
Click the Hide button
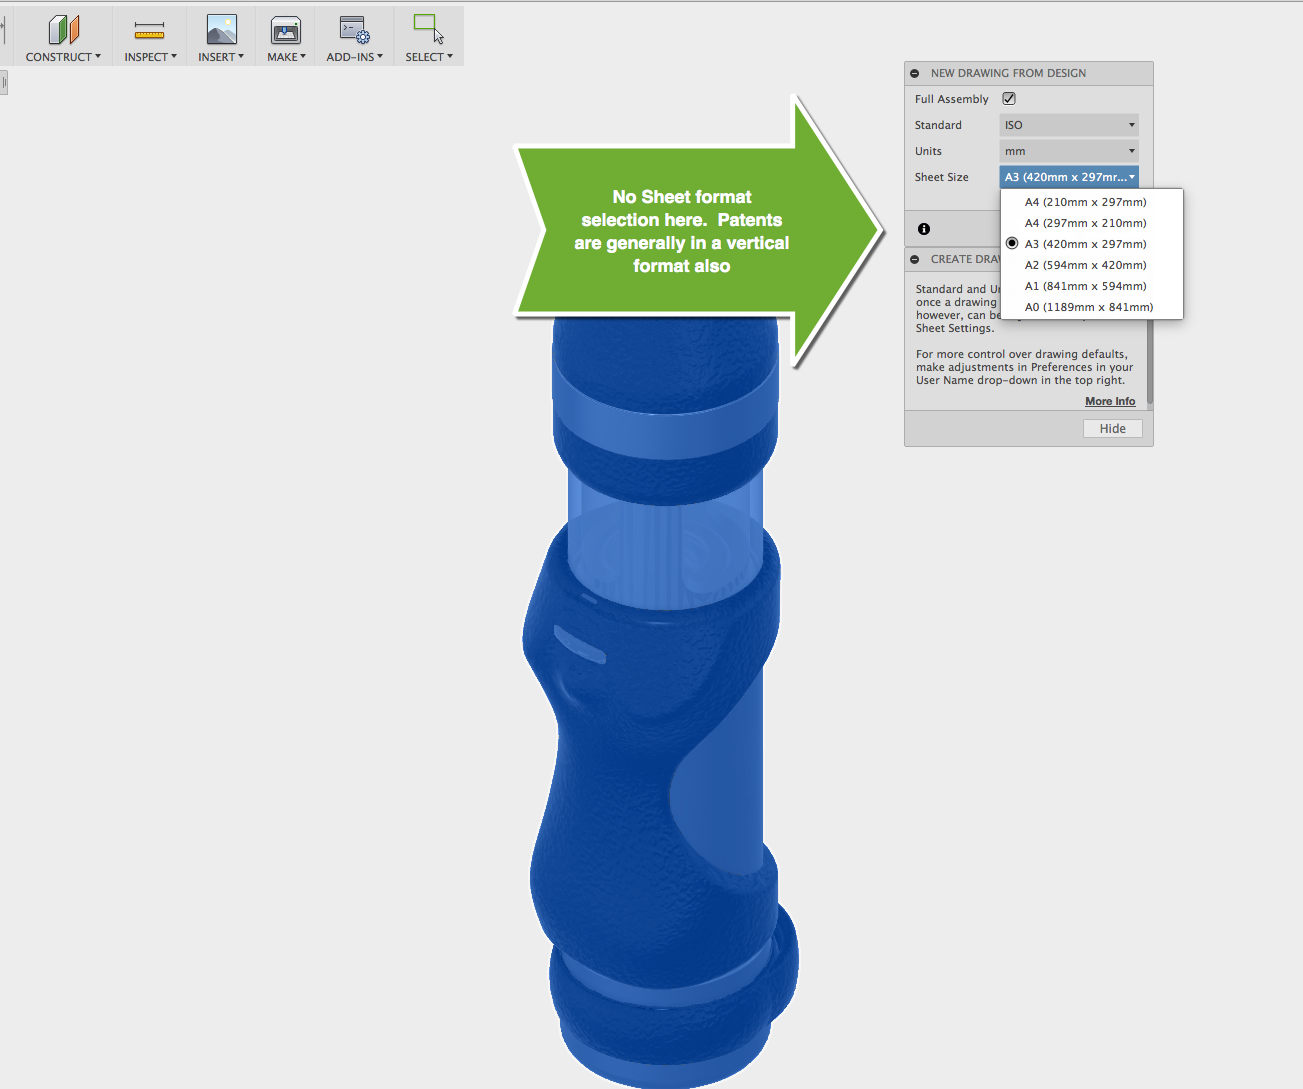[x=1112, y=428]
